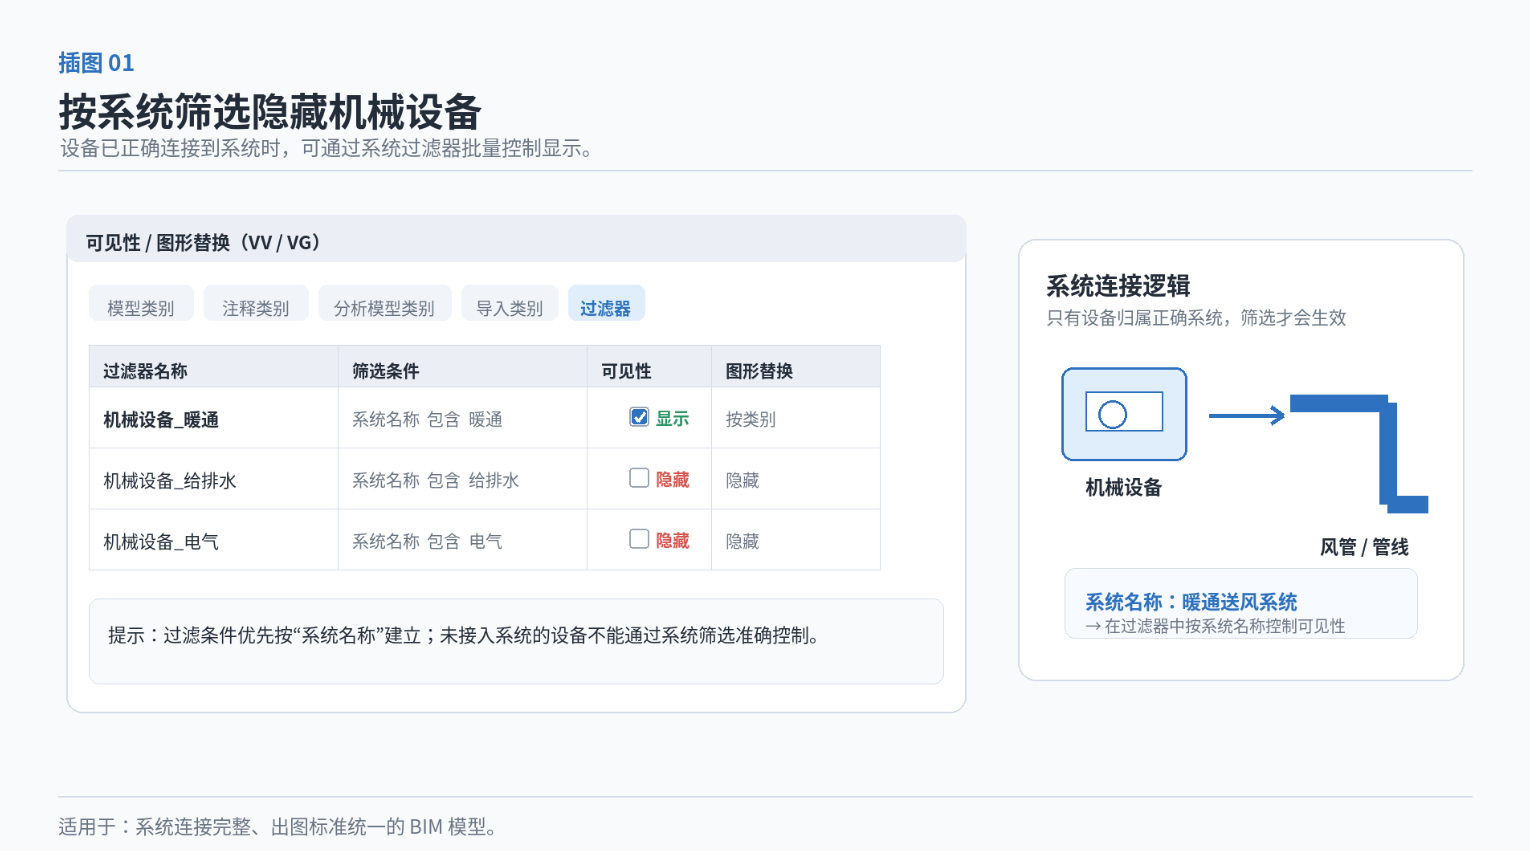Click the 机械设备 label under the icon

pos(1124,488)
